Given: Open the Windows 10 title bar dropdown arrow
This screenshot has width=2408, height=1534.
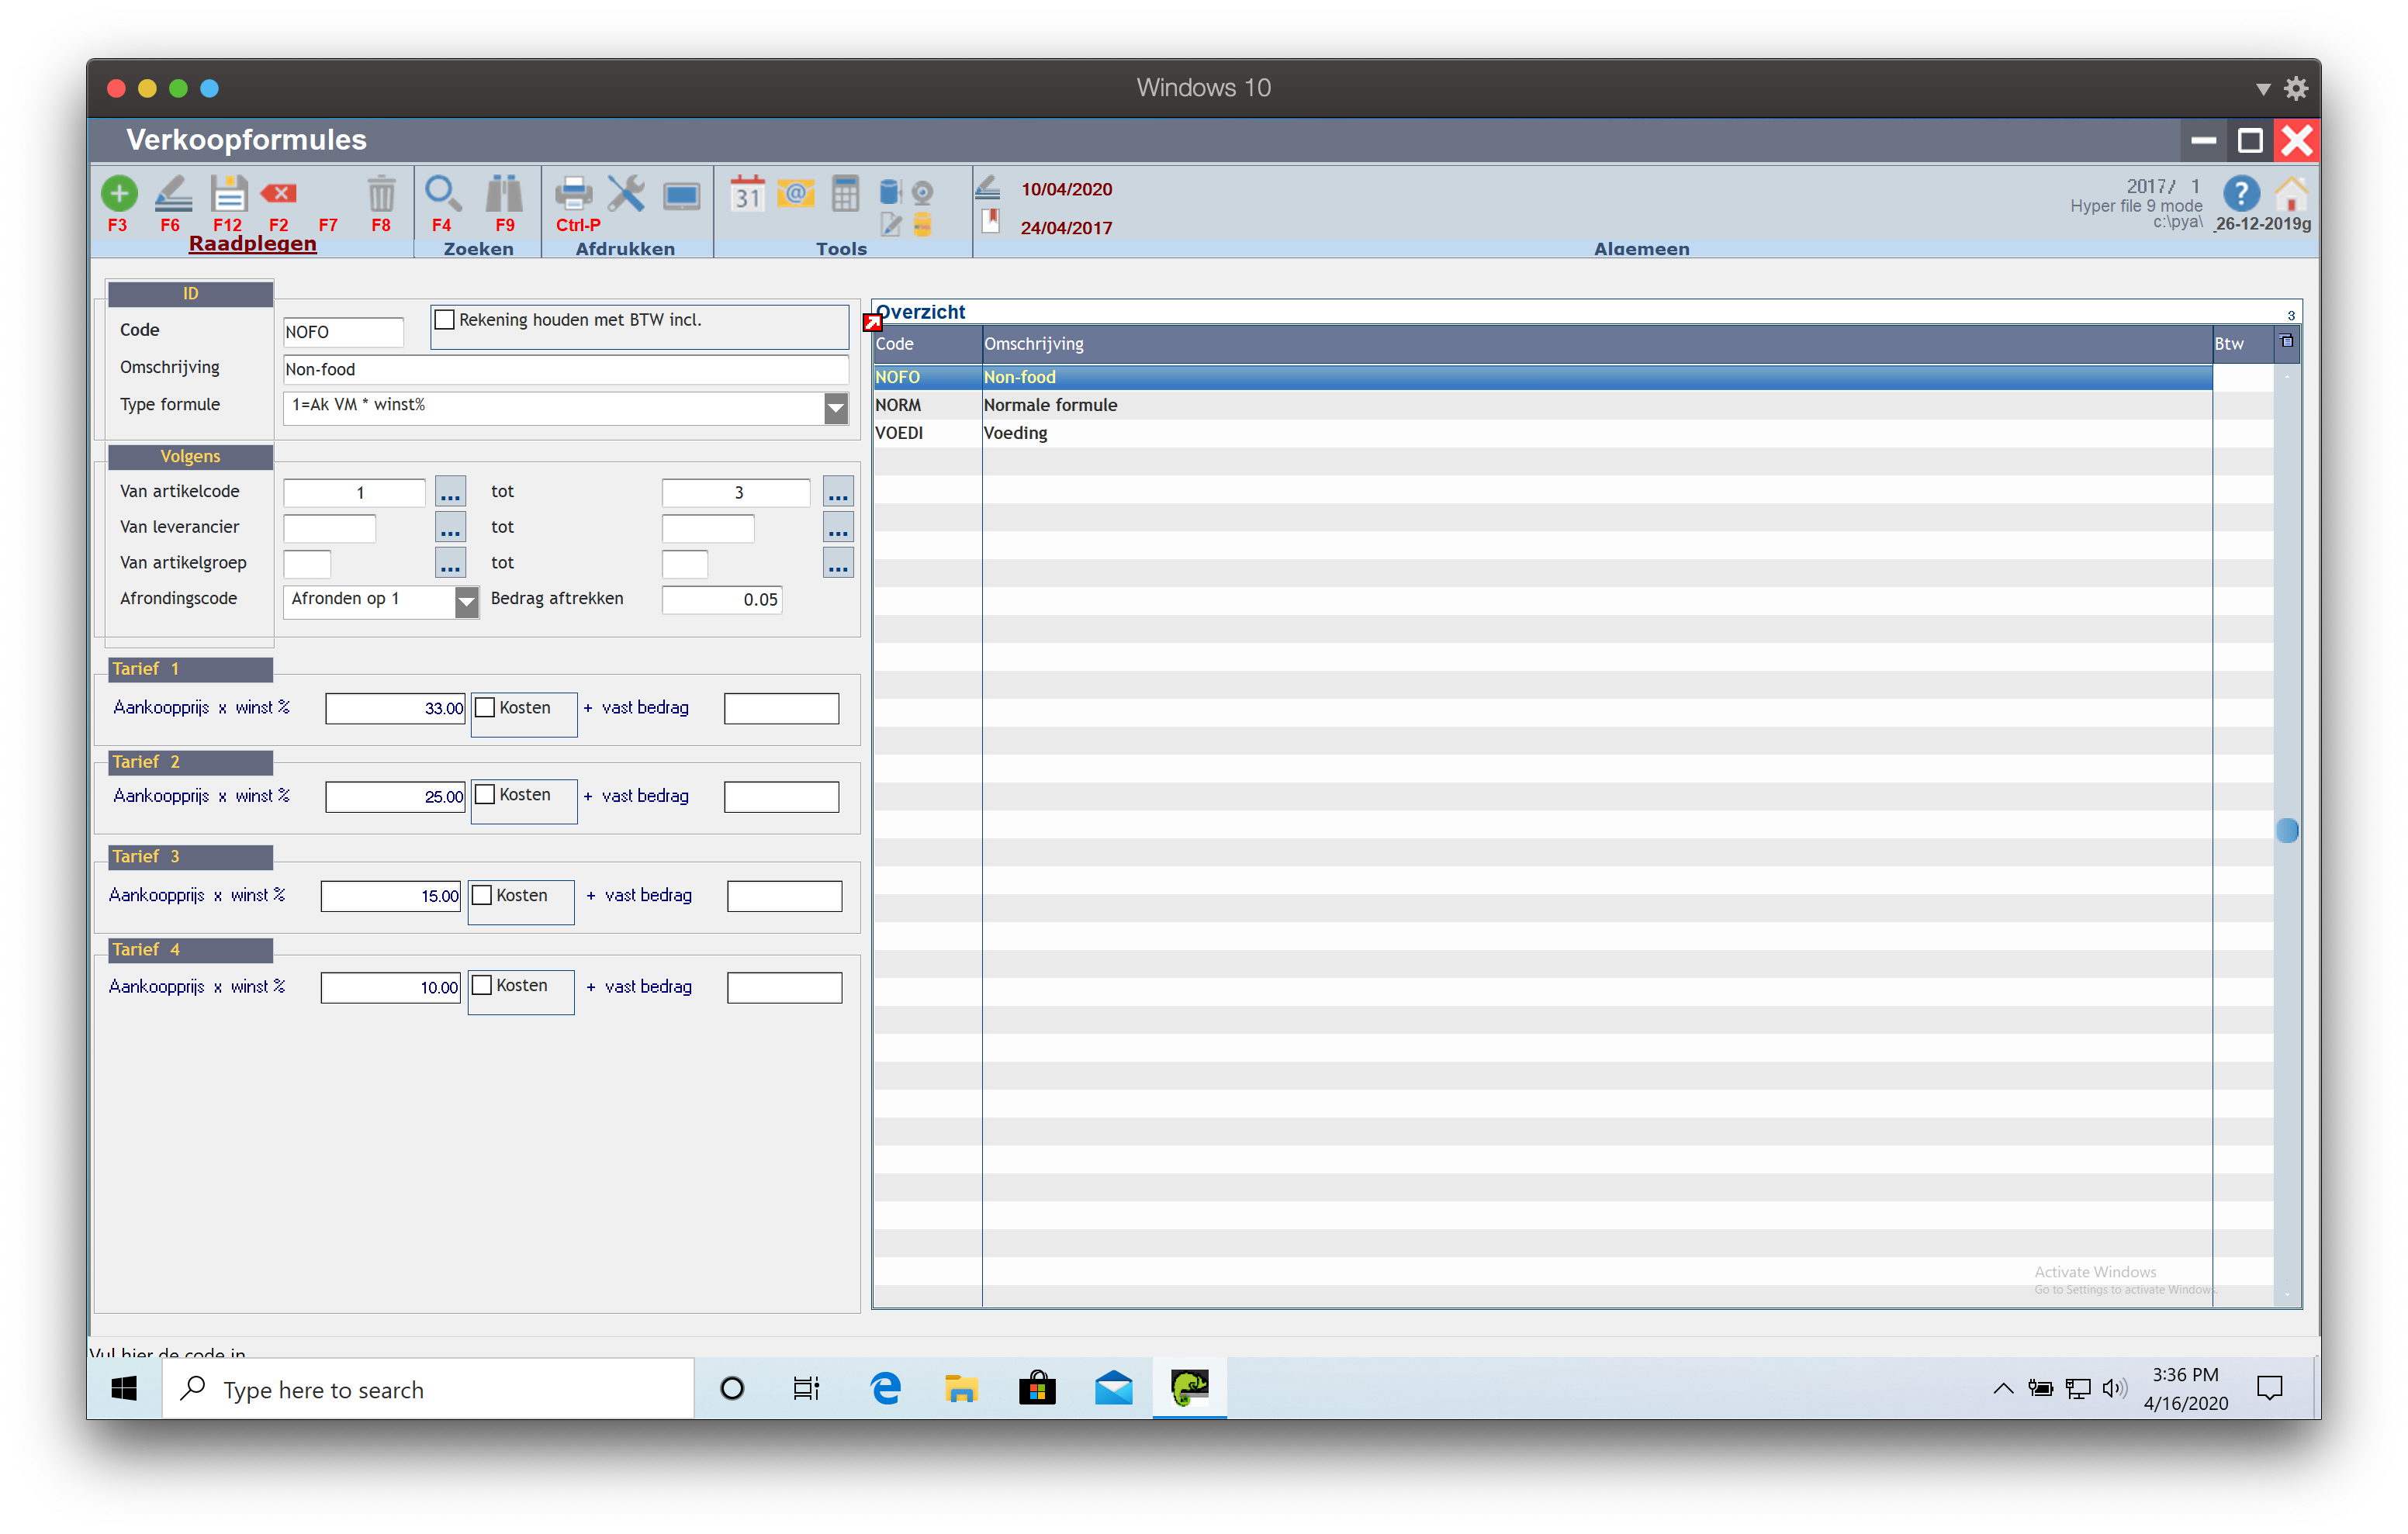Looking at the screenshot, I should pyautogui.click(x=2263, y=89).
